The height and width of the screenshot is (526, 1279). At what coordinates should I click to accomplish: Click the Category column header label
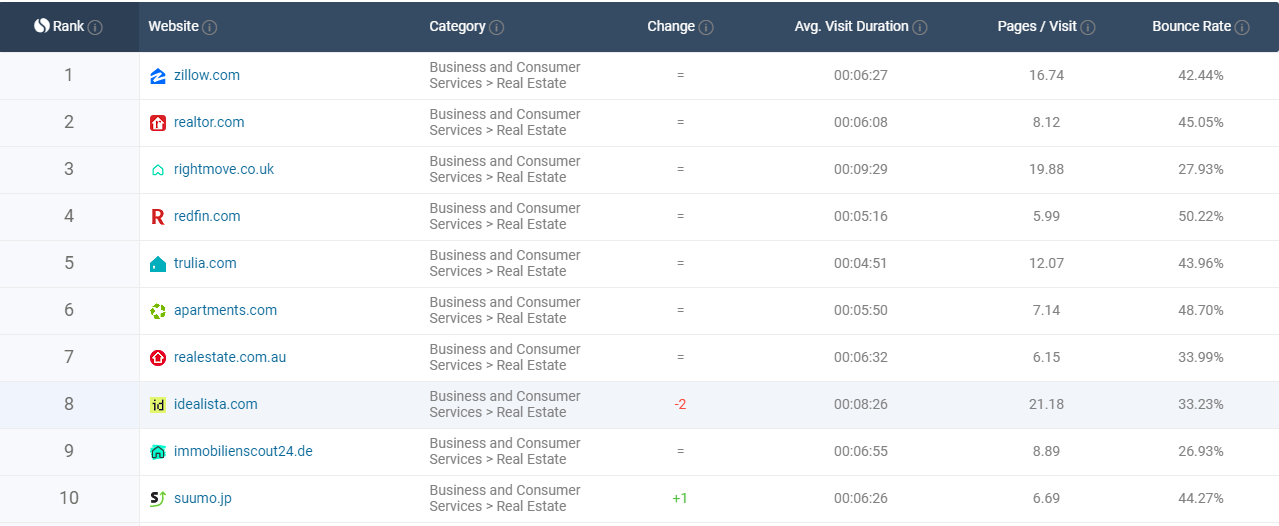click(x=457, y=26)
